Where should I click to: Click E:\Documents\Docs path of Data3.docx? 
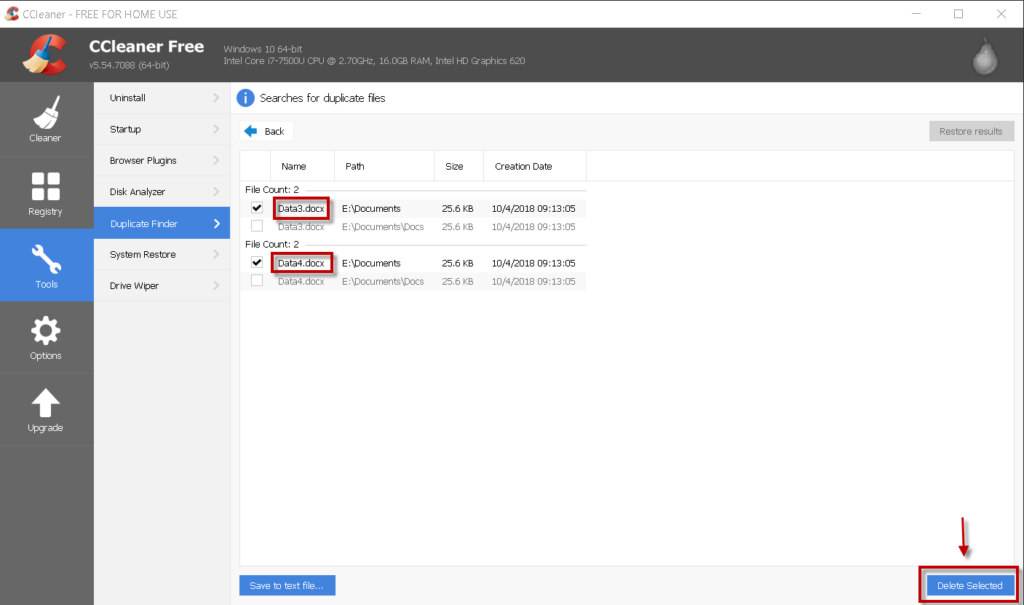[383, 227]
